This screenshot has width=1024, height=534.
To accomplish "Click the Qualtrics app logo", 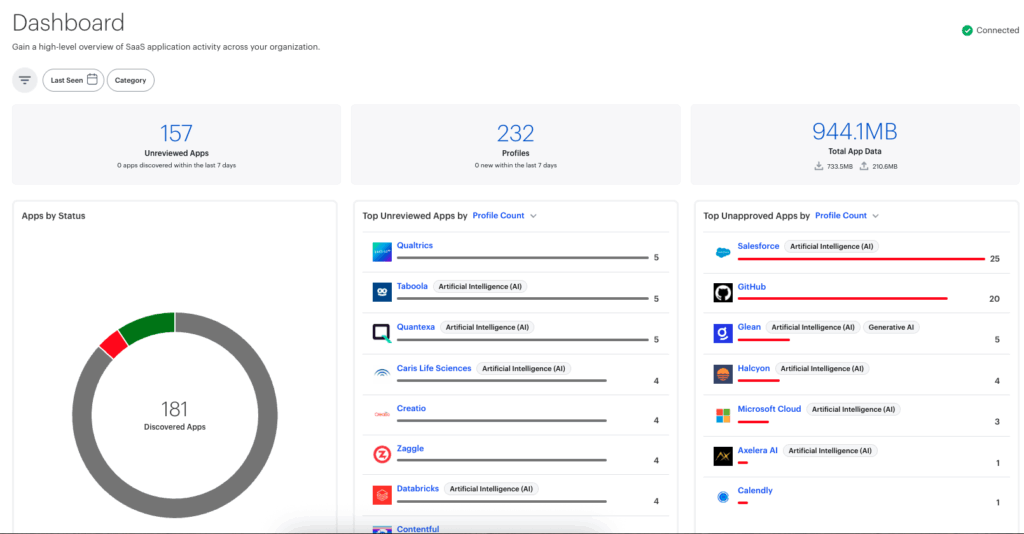I will pos(382,252).
